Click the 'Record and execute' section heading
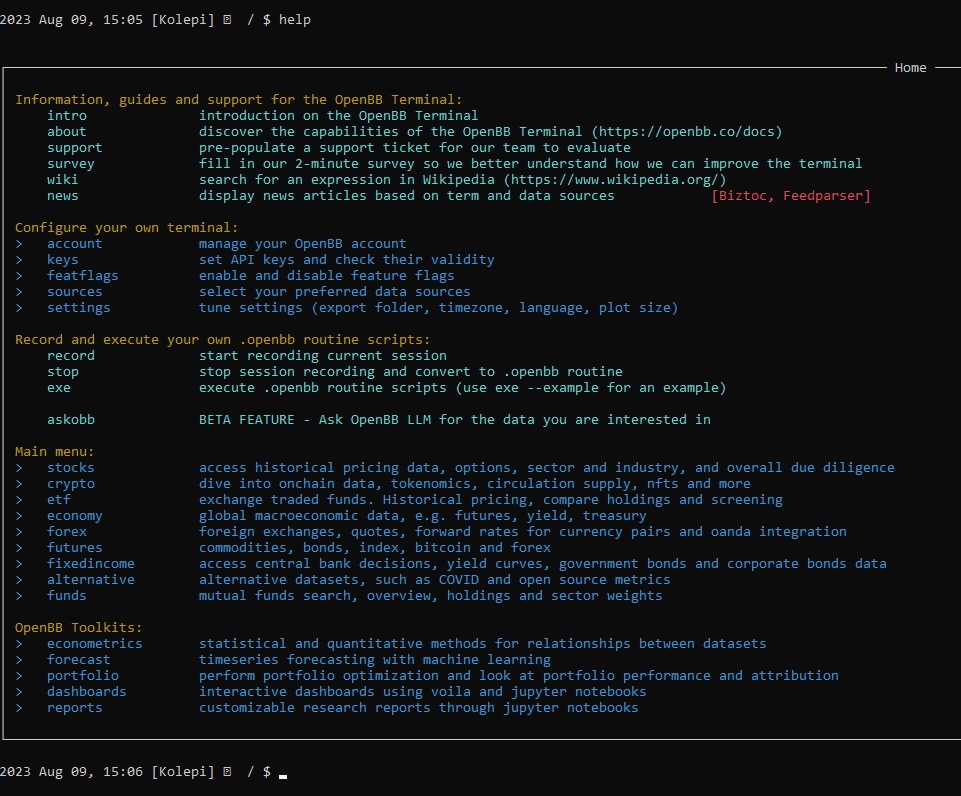This screenshot has width=961, height=796. [222, 339]
